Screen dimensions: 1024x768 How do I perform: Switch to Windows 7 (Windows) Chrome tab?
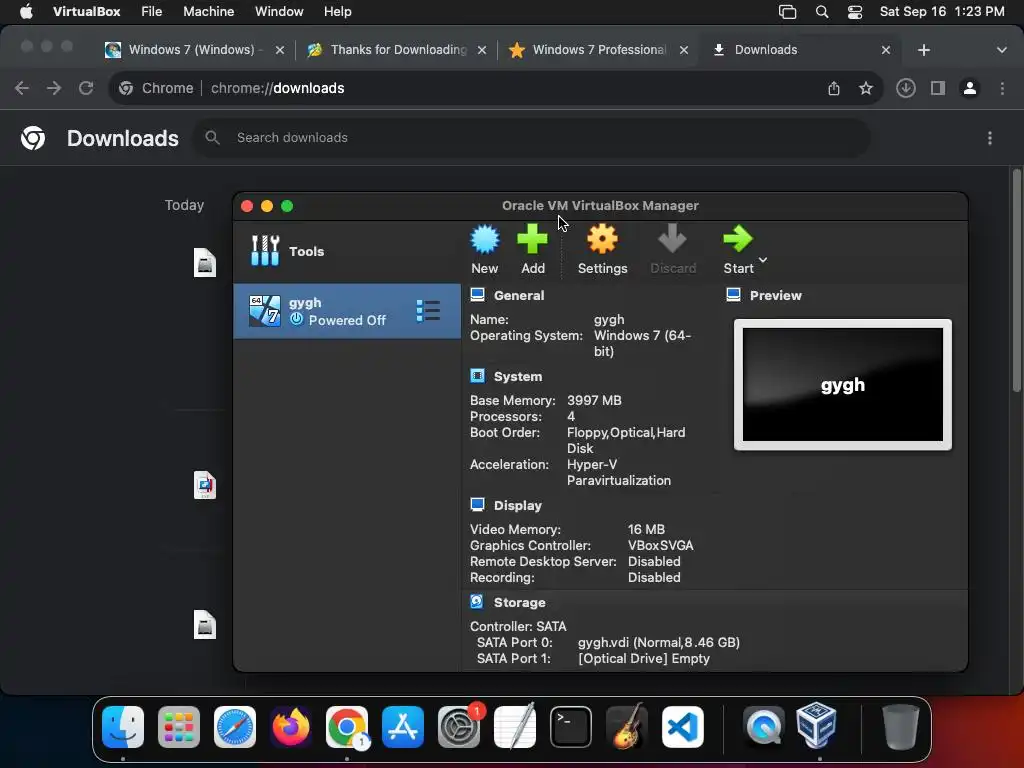pyautogui.click(x=195, y=50)
